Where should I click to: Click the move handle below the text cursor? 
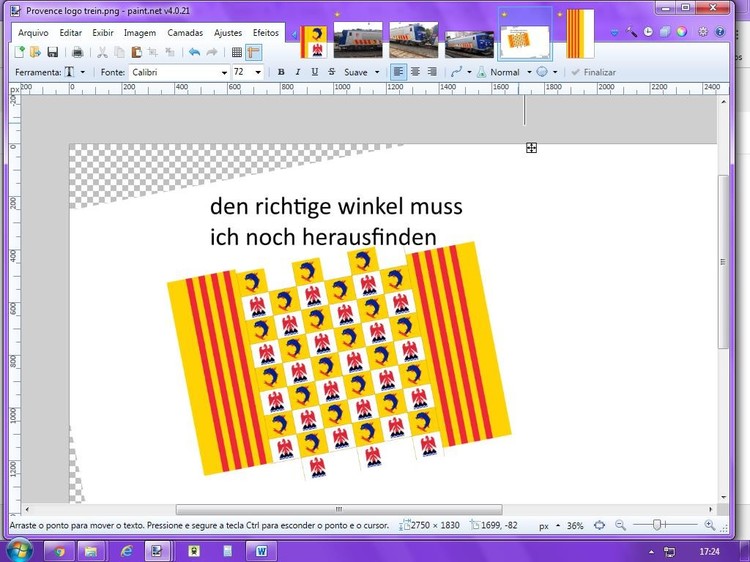coord(531,148)
